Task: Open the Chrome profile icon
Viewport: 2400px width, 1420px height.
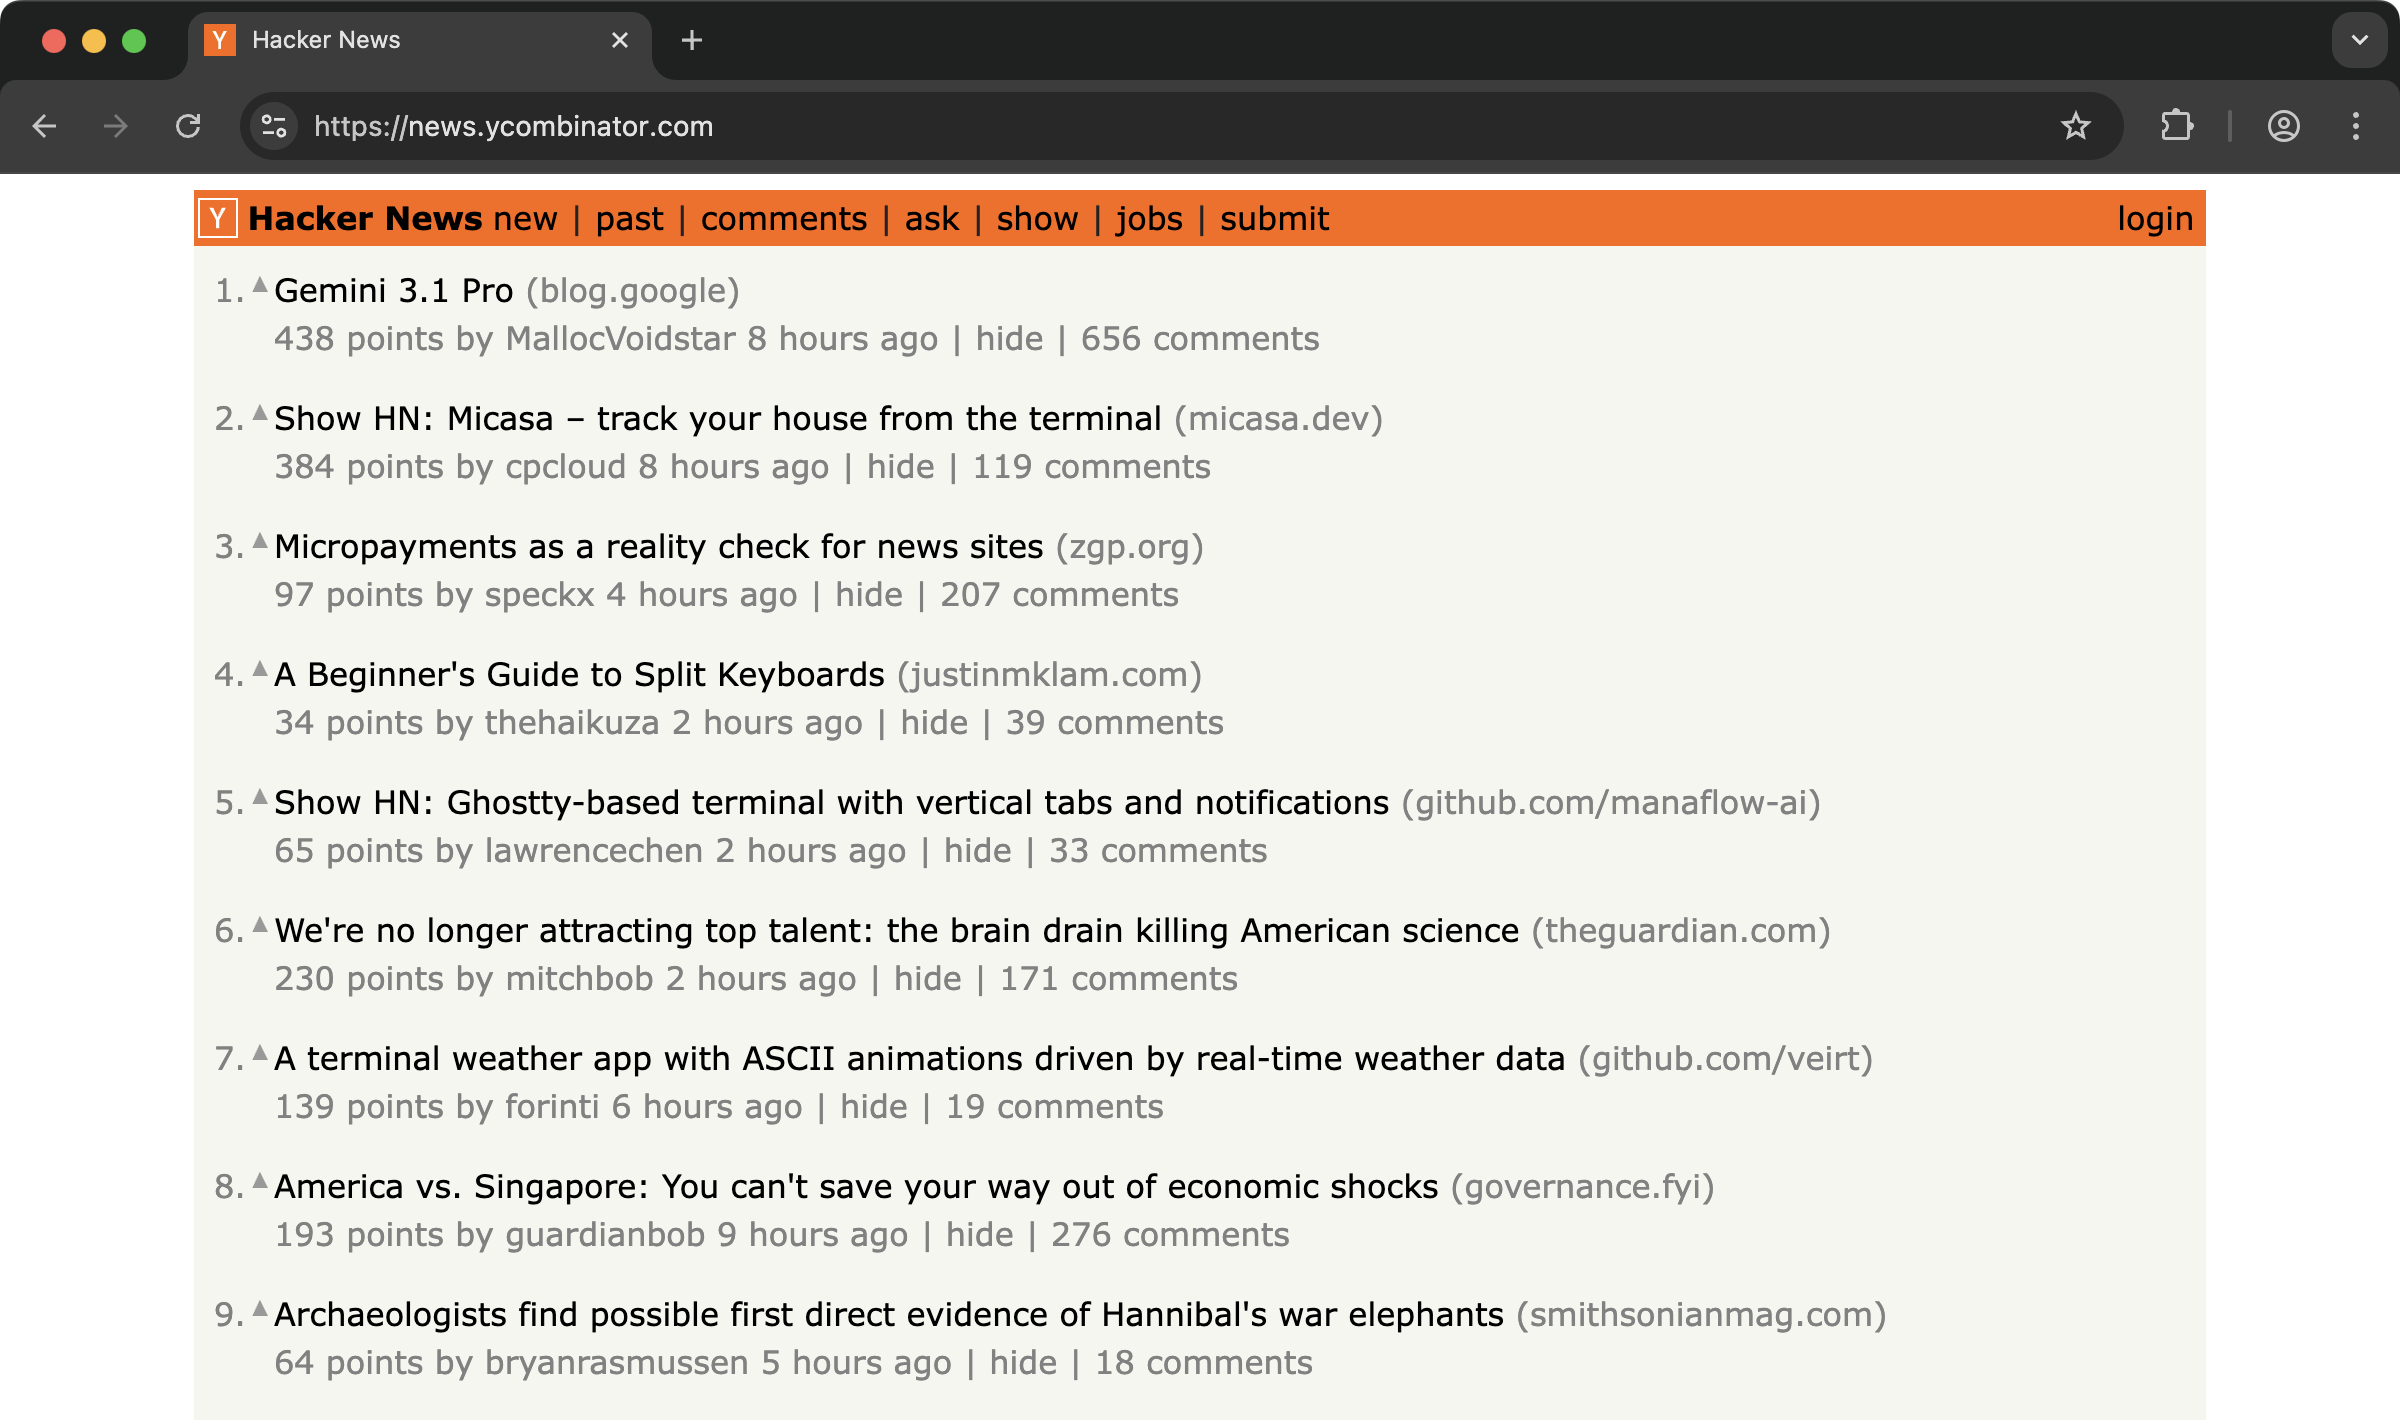Action: (x=2284, y=126)
